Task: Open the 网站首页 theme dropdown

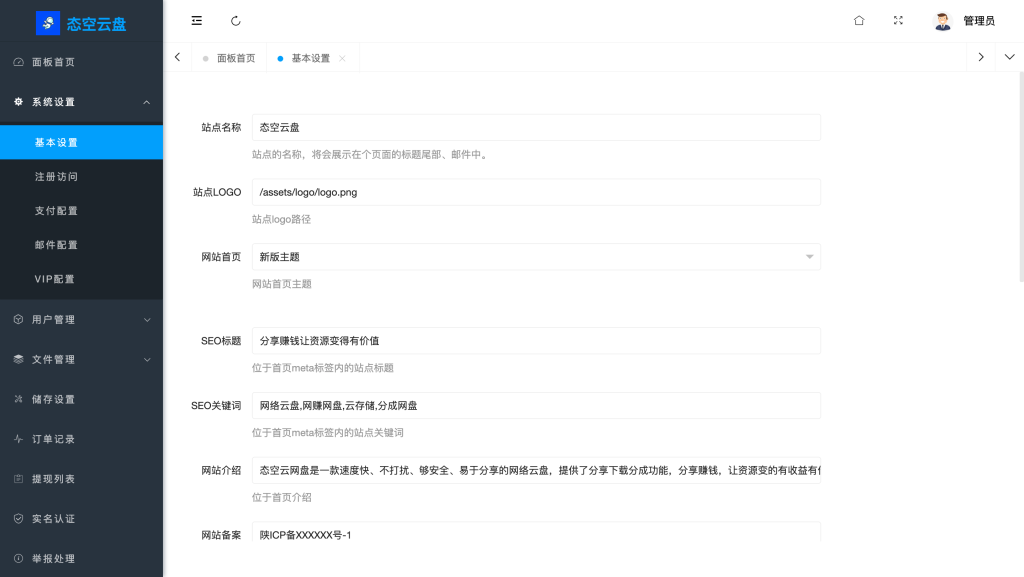Action: (x=808, y=257)
